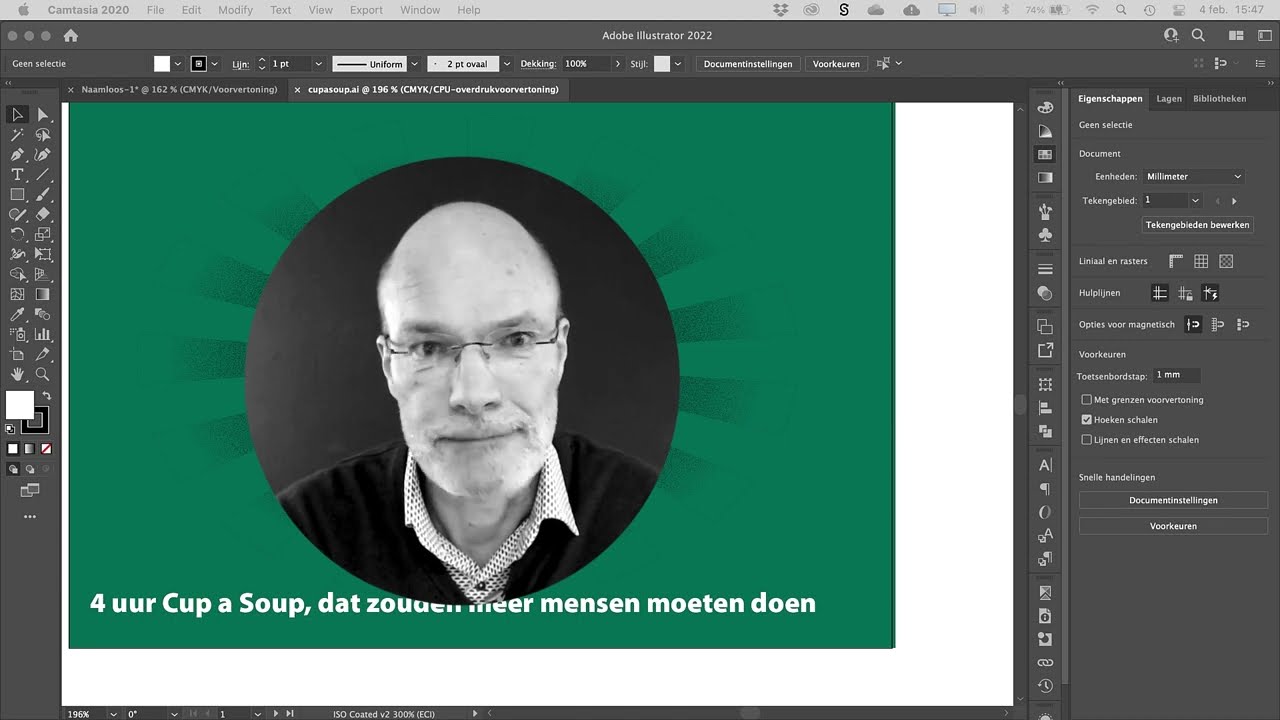
Task: Switch to the Lagen panel tab
Action: pos(1169,99)
